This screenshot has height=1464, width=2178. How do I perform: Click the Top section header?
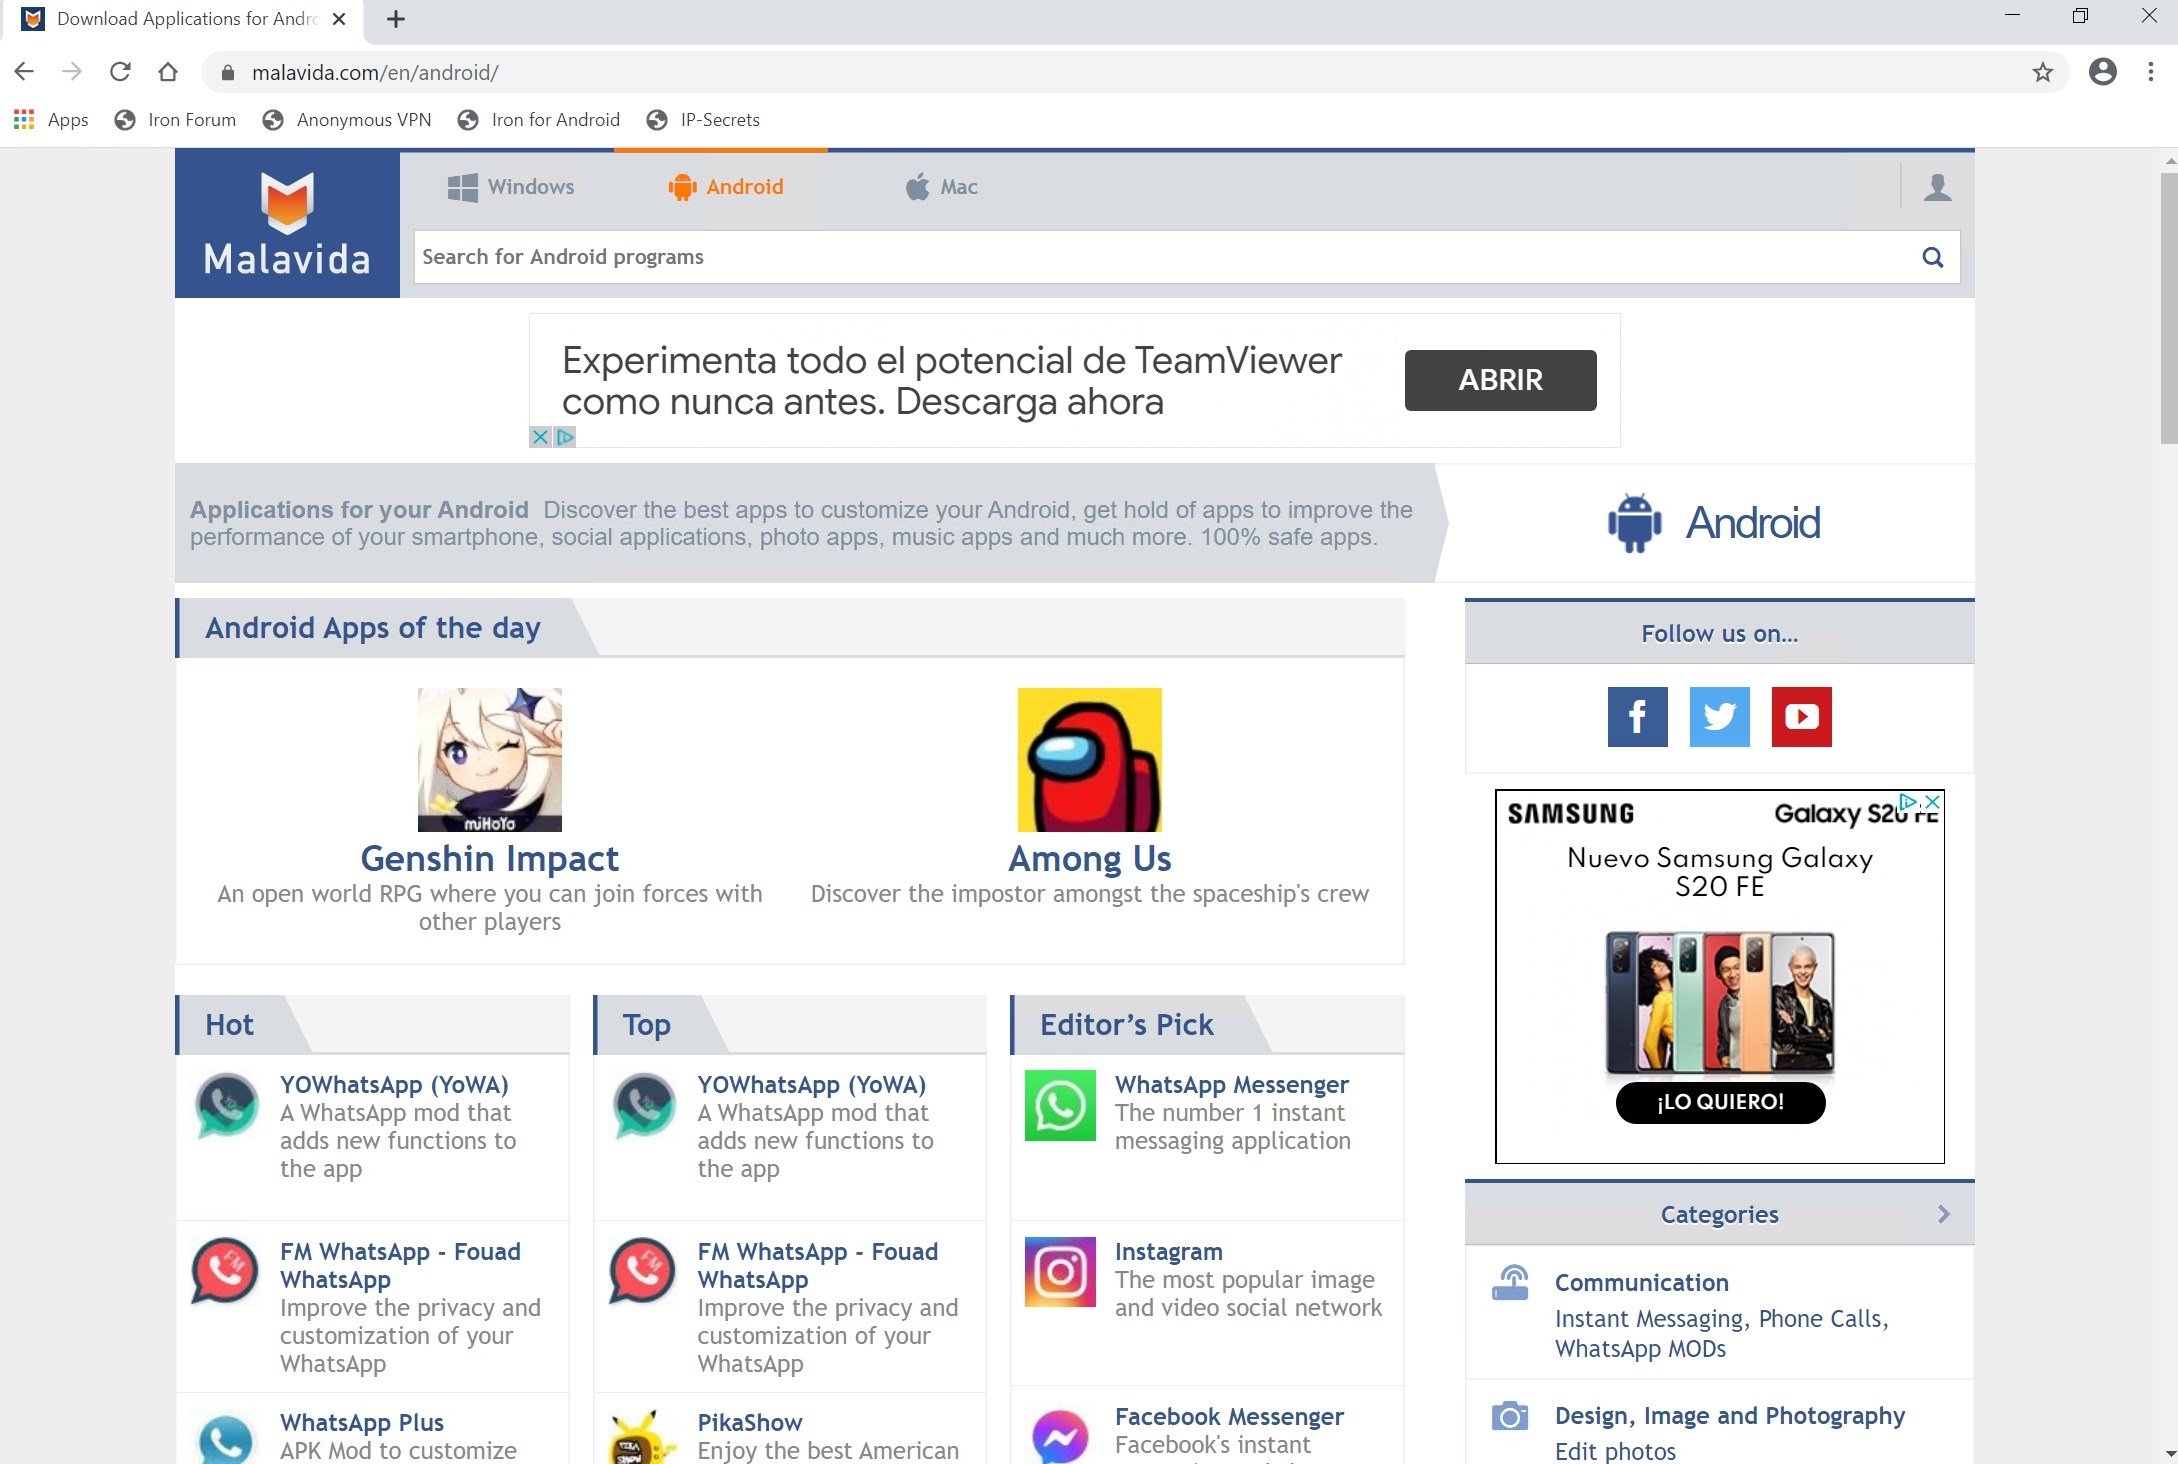tap(647, 1025)
